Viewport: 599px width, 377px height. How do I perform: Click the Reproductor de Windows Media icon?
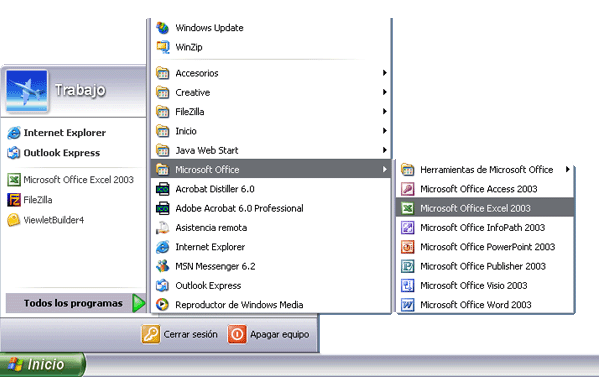tap(163, 304)
